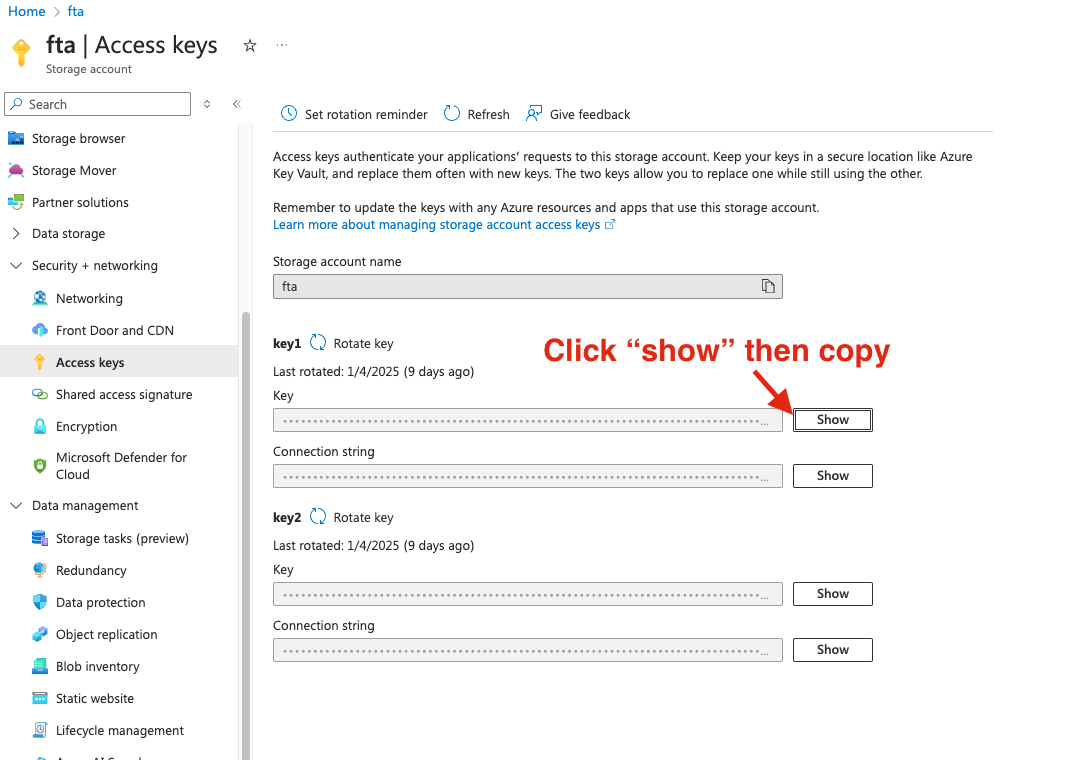This screenshot has width=1081, height=760.
Task: Click the Microsoft Defender shield icon
Action: pyautogui.click(x=40, y=466)
